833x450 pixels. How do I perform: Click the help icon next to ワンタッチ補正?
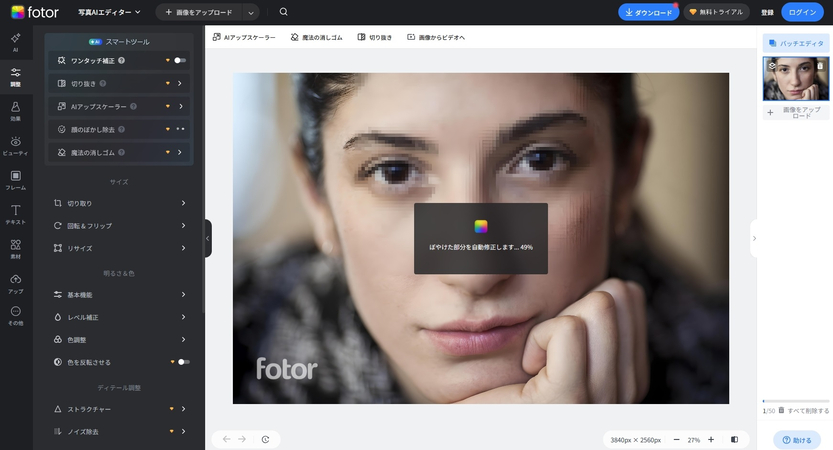(122, 61)
